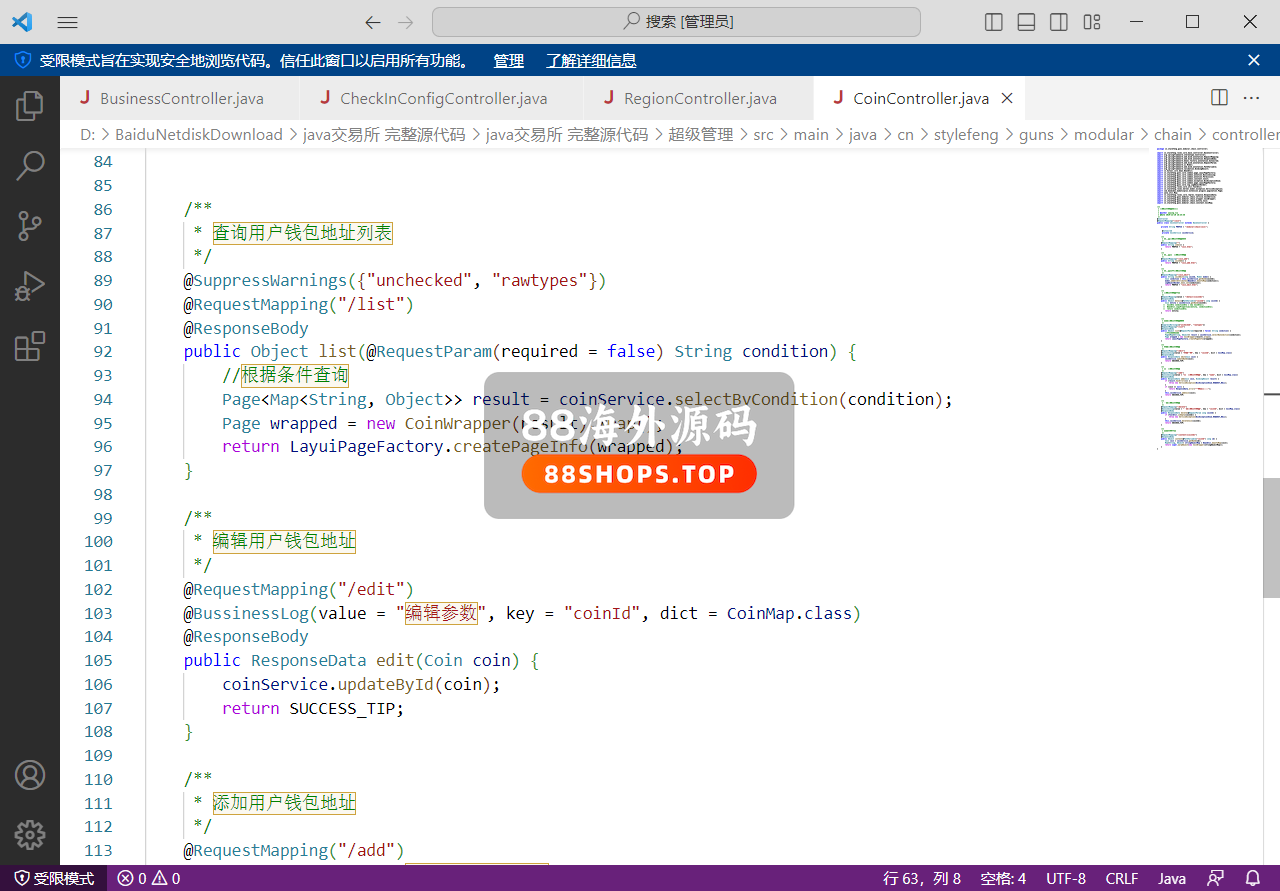This screenshot has height=891, width=1280.
Task: Click the 搜索 command center search box
Action: tap(676, 22)
